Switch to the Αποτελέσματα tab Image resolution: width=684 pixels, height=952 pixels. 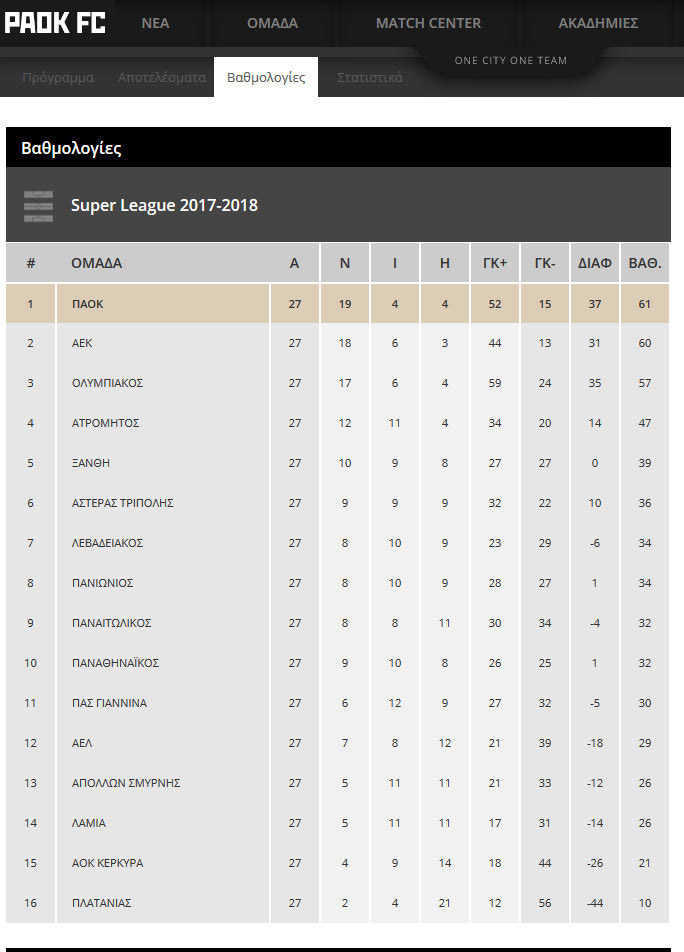point(162,77)
